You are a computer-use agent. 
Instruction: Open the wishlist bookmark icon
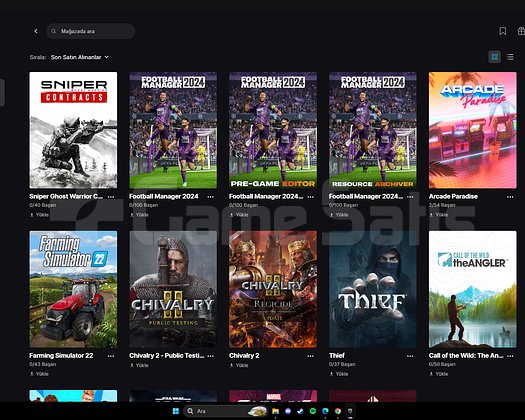click(x=503, y=31)
